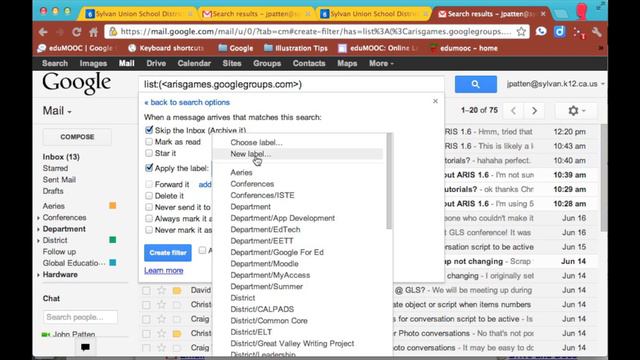The width and height of the screenshot is (640, 360).
Task: Star the David message on Jun 14
Action: pos(161,290)
